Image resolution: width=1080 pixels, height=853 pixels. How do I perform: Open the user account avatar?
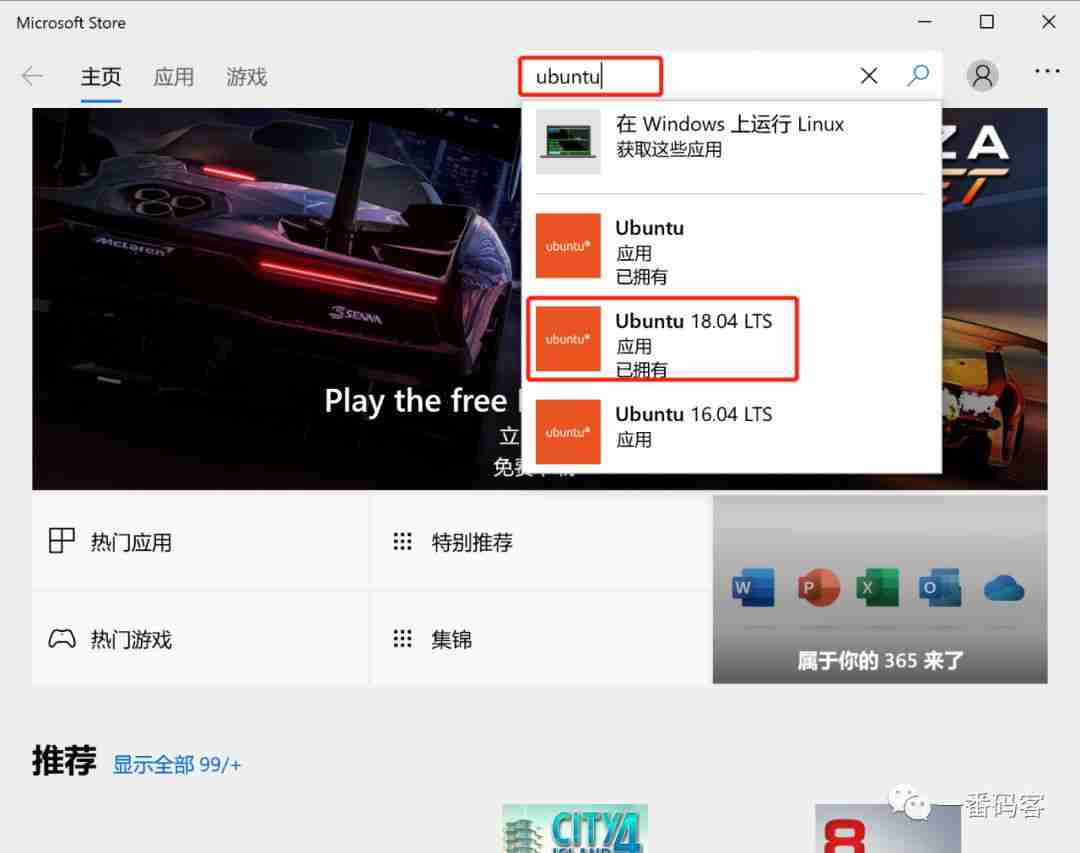click(982, 75)
